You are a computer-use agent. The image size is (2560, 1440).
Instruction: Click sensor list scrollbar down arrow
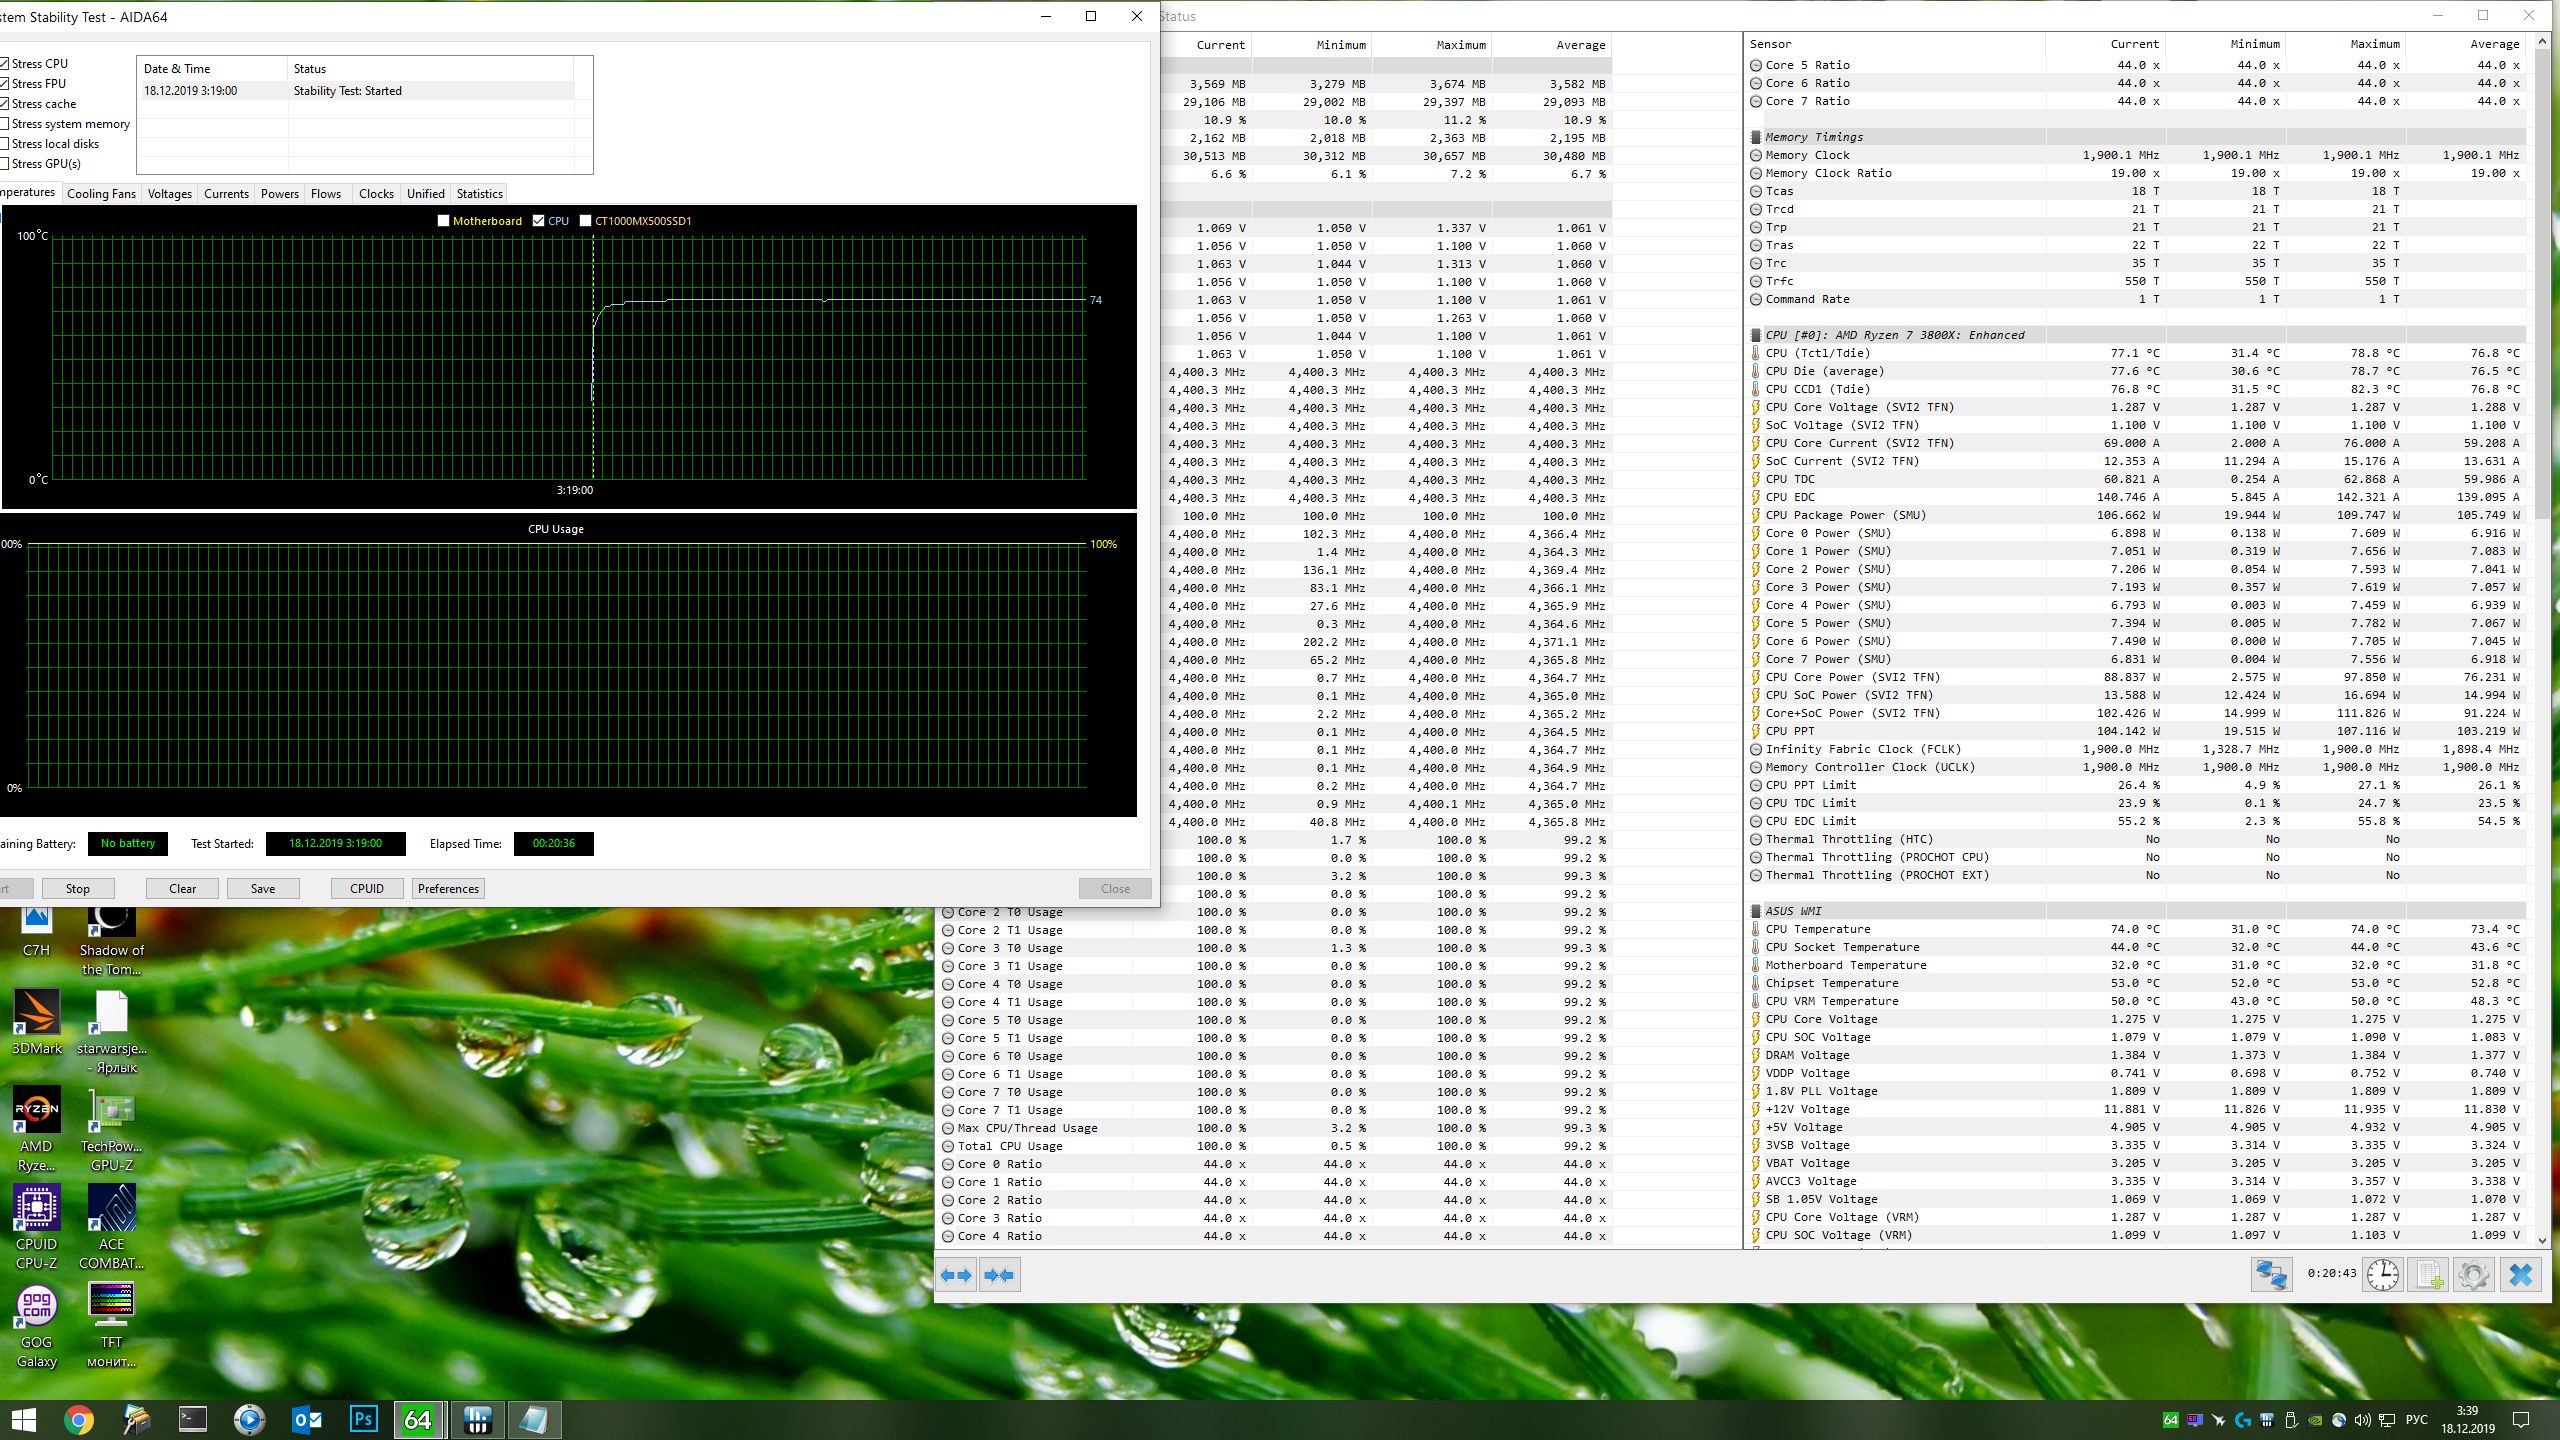2543,1240
